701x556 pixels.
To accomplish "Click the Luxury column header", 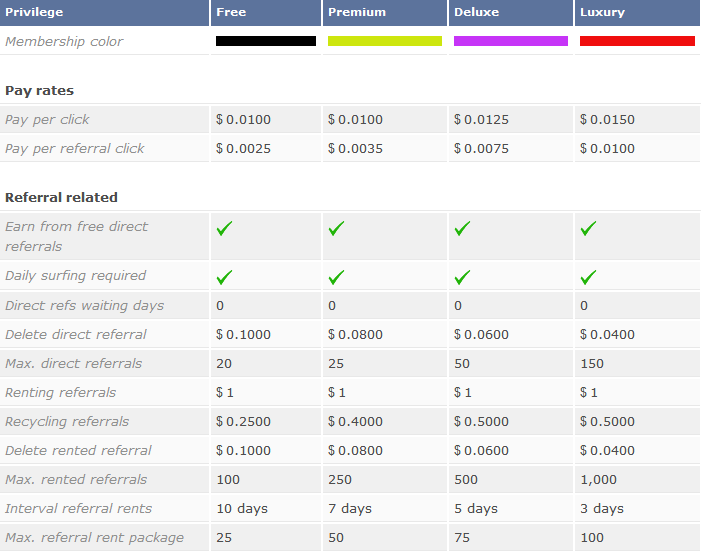I will 638,13.
